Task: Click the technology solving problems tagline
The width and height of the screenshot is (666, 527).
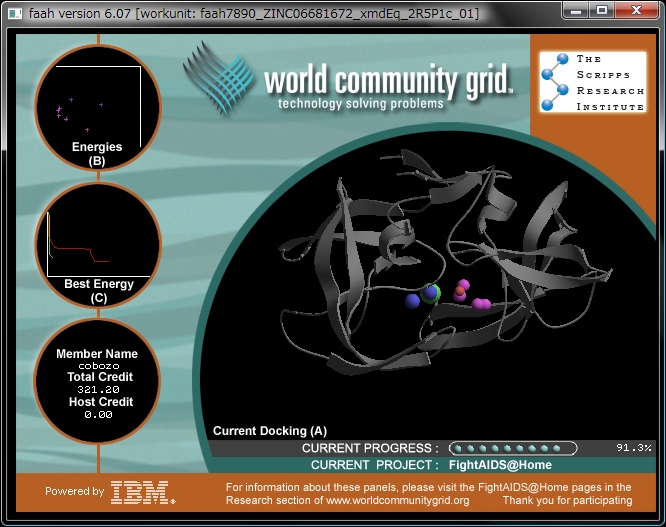Action: tap(361, 104)
